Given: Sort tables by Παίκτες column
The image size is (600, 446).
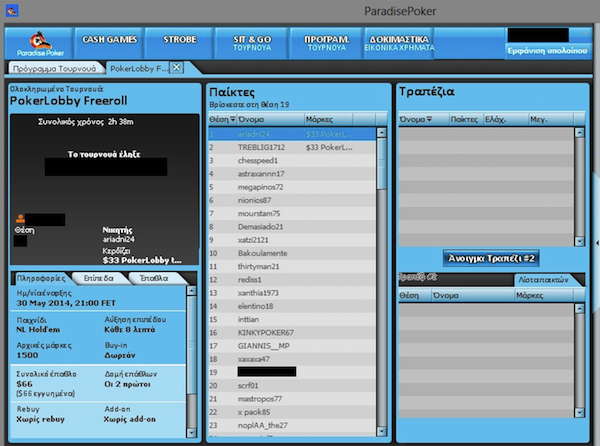Looking at the screenshot, I should [x=466, y=119].
